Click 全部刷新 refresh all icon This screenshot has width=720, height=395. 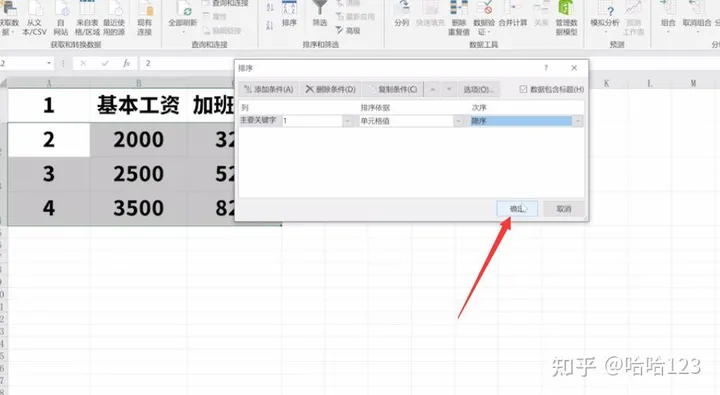point(183,16)
